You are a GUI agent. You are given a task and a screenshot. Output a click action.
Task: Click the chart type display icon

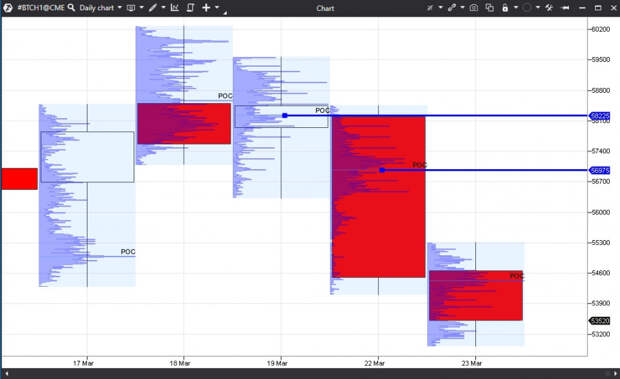coord(131,8)
